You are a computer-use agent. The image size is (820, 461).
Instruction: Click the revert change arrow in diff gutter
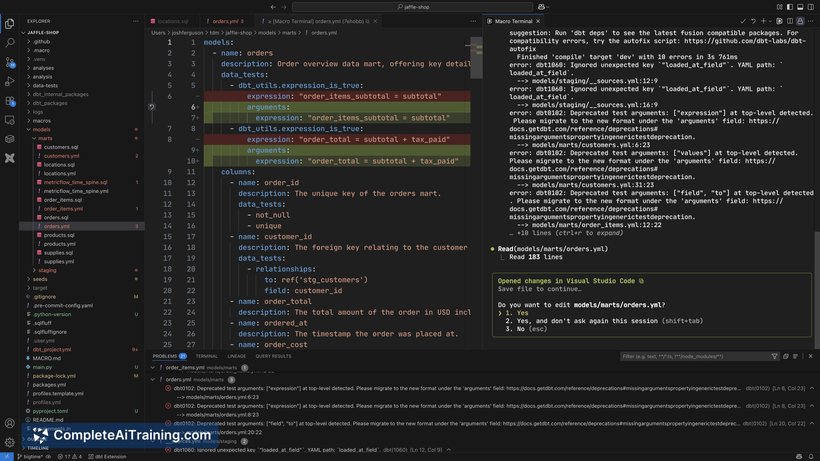click(152, 107)
